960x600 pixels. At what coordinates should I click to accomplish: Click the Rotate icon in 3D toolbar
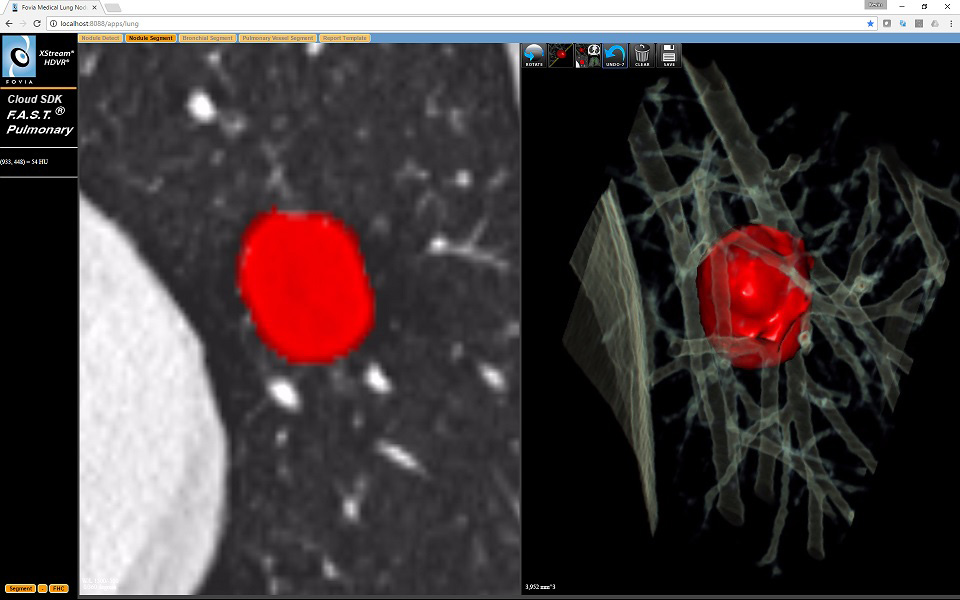click(x=535, y=56)
